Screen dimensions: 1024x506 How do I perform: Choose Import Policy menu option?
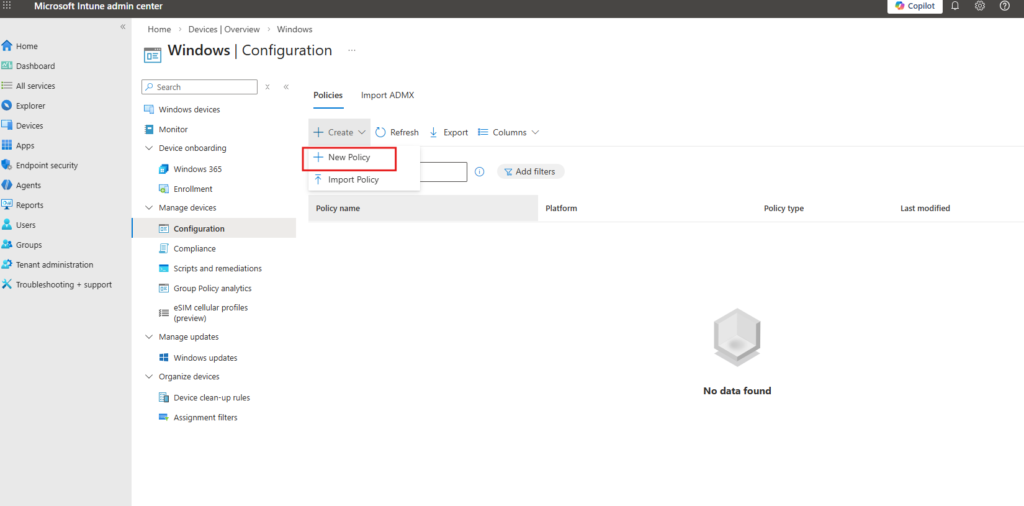click(353, 180)
